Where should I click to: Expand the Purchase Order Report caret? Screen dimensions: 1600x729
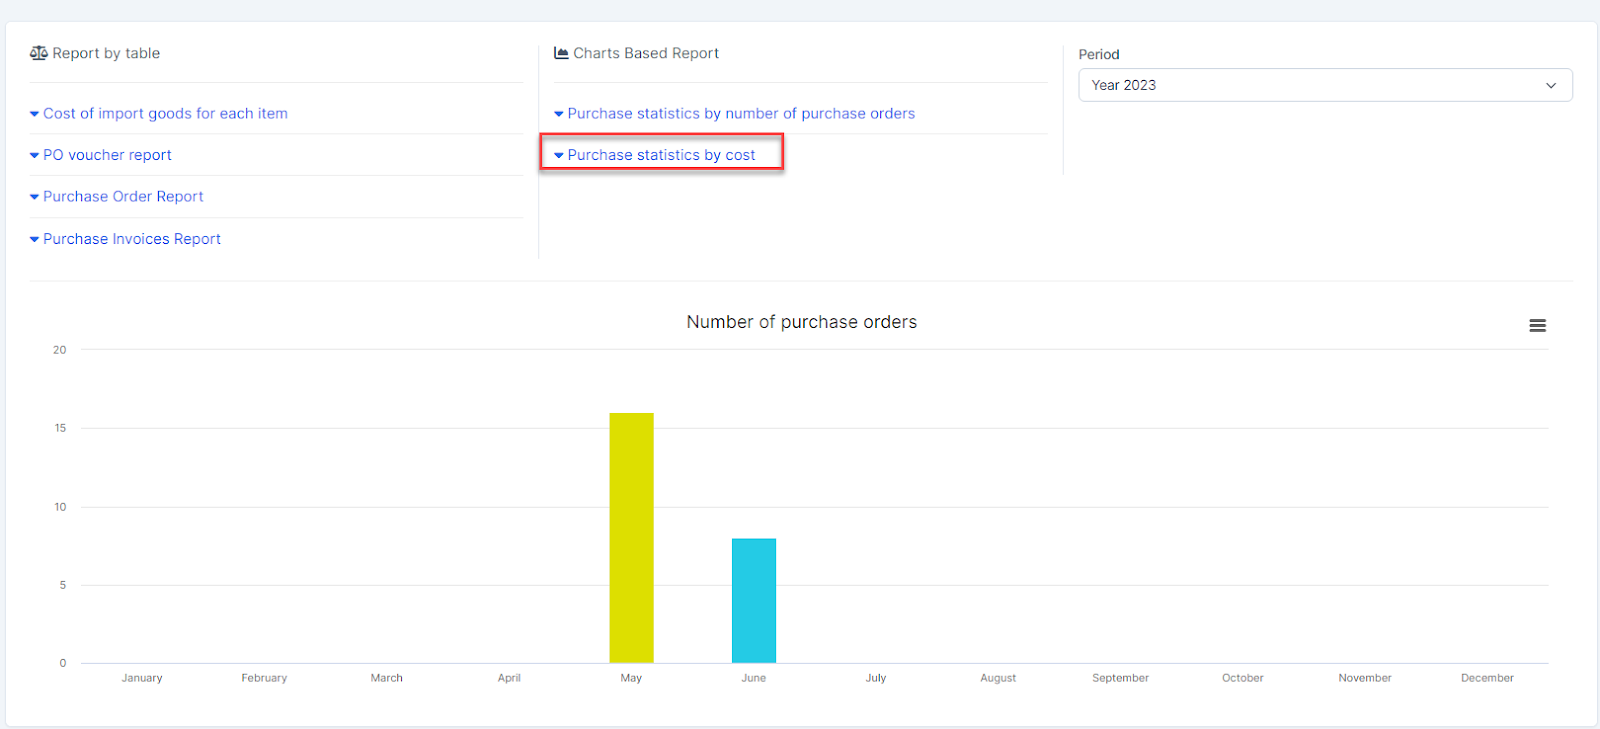[x=35, y=198]
